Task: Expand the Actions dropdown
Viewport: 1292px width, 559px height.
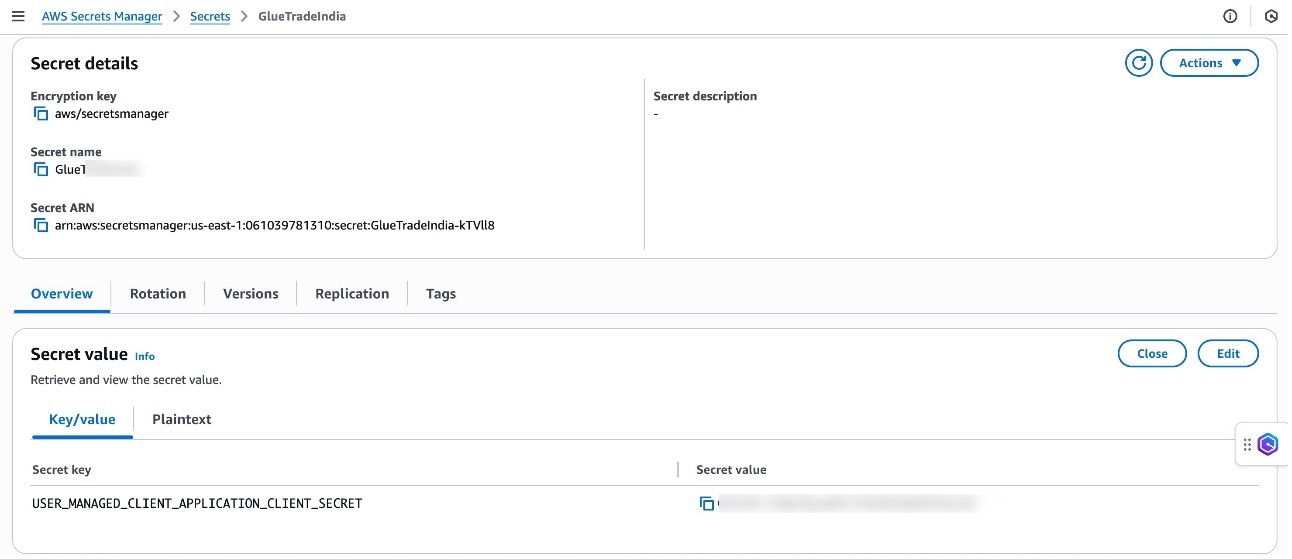Action: click(1209, 63)
